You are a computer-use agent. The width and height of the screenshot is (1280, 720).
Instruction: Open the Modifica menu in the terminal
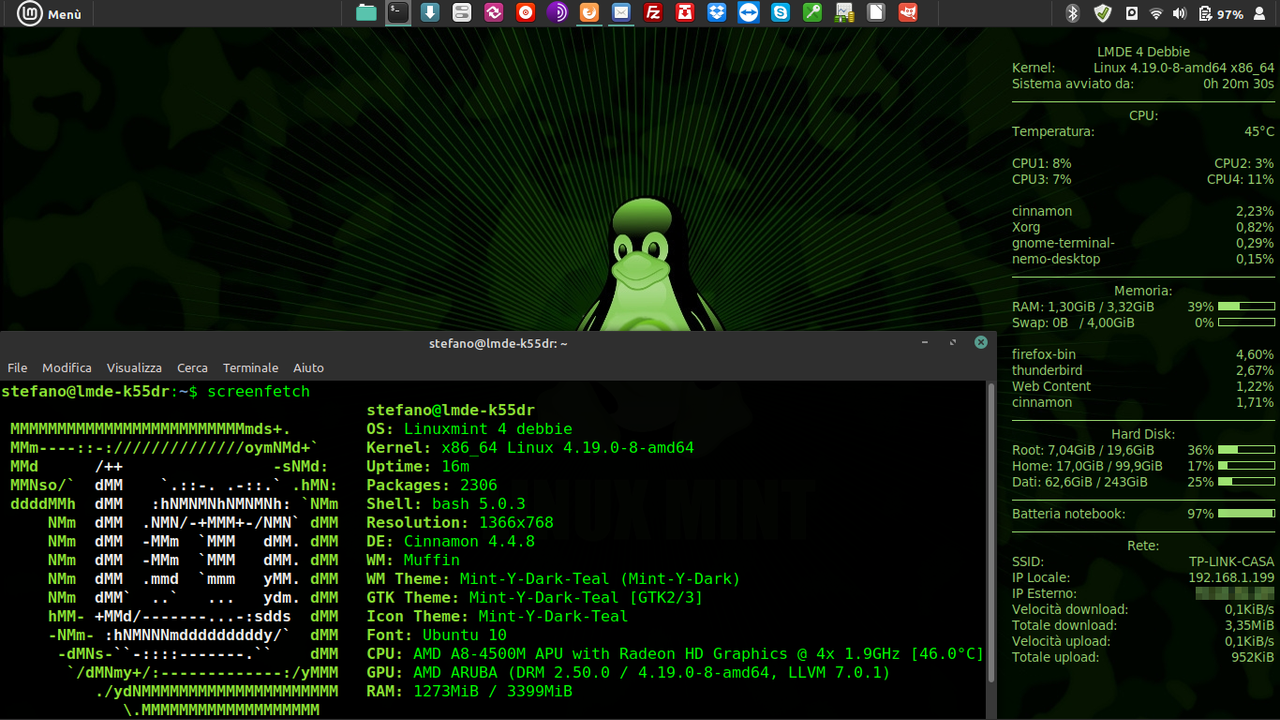(67, 368)
